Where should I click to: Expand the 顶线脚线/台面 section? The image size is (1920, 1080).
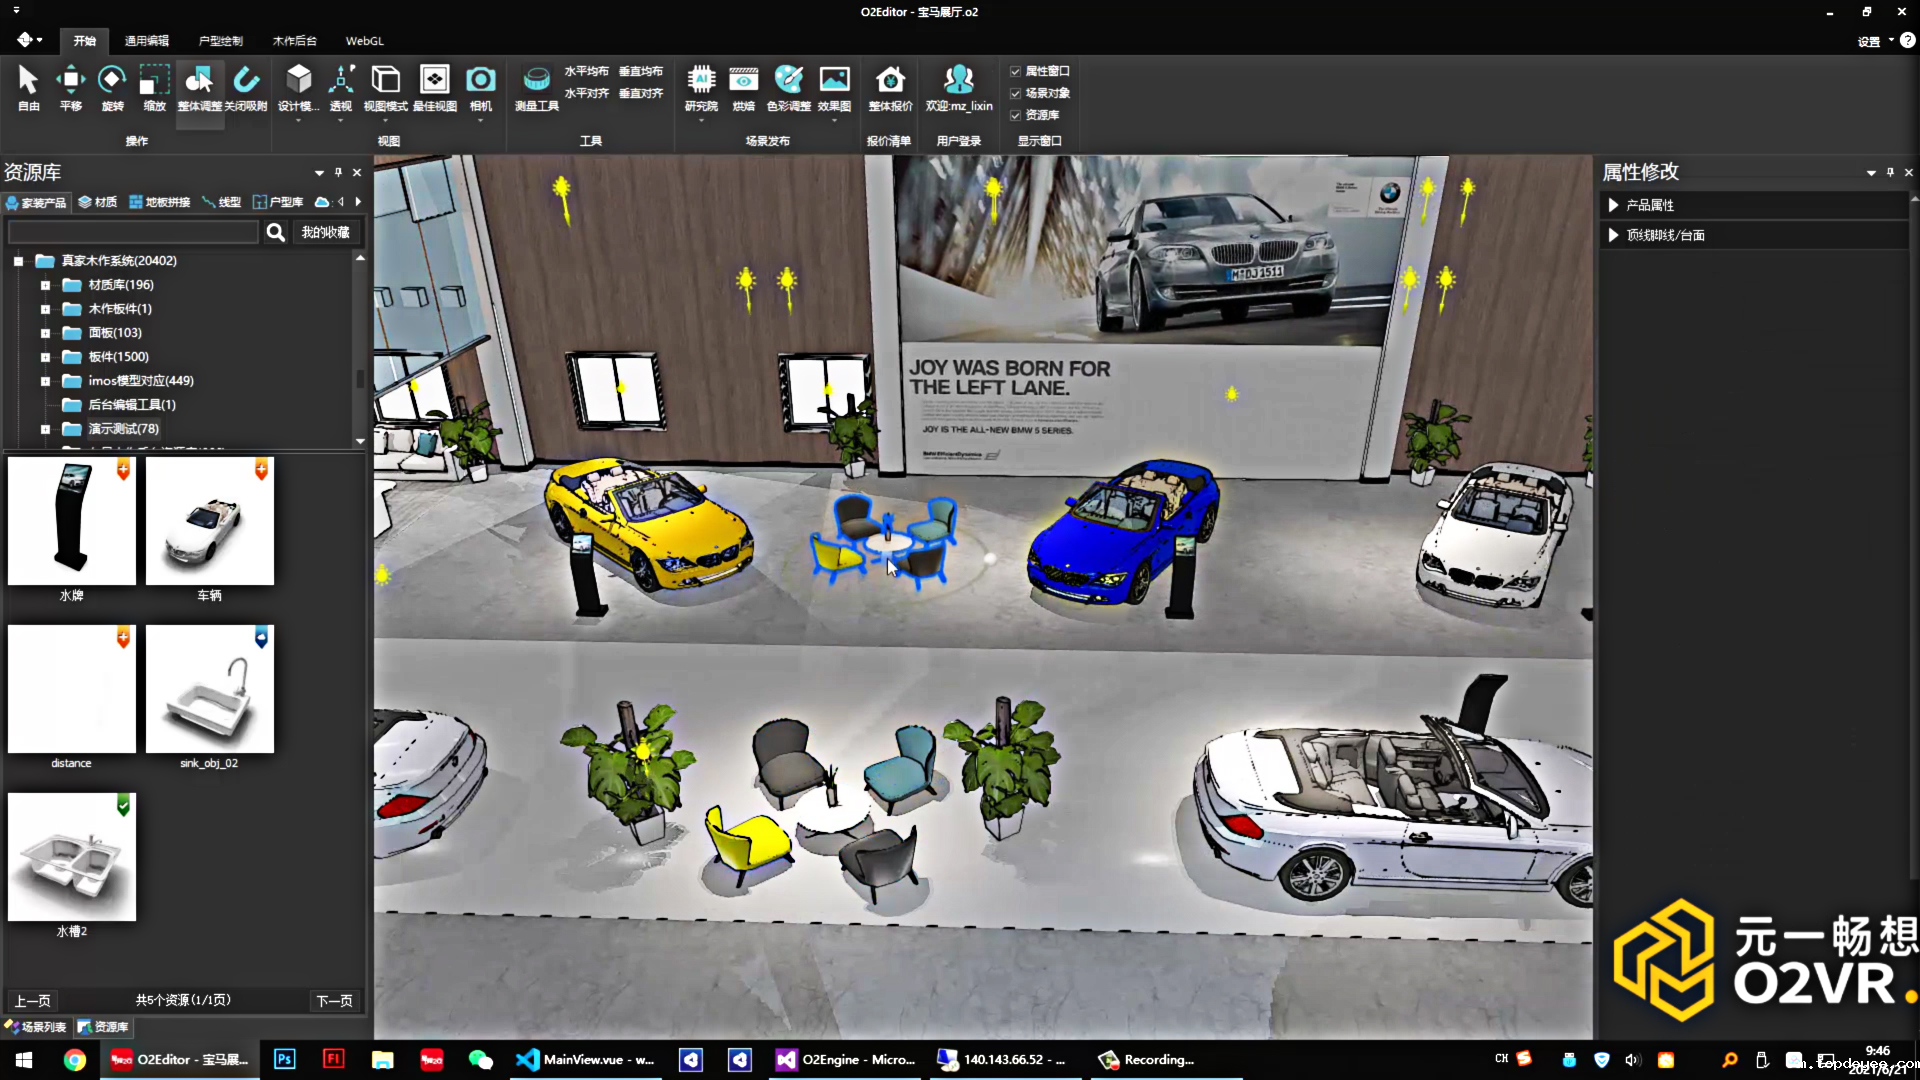[1613, 235]
